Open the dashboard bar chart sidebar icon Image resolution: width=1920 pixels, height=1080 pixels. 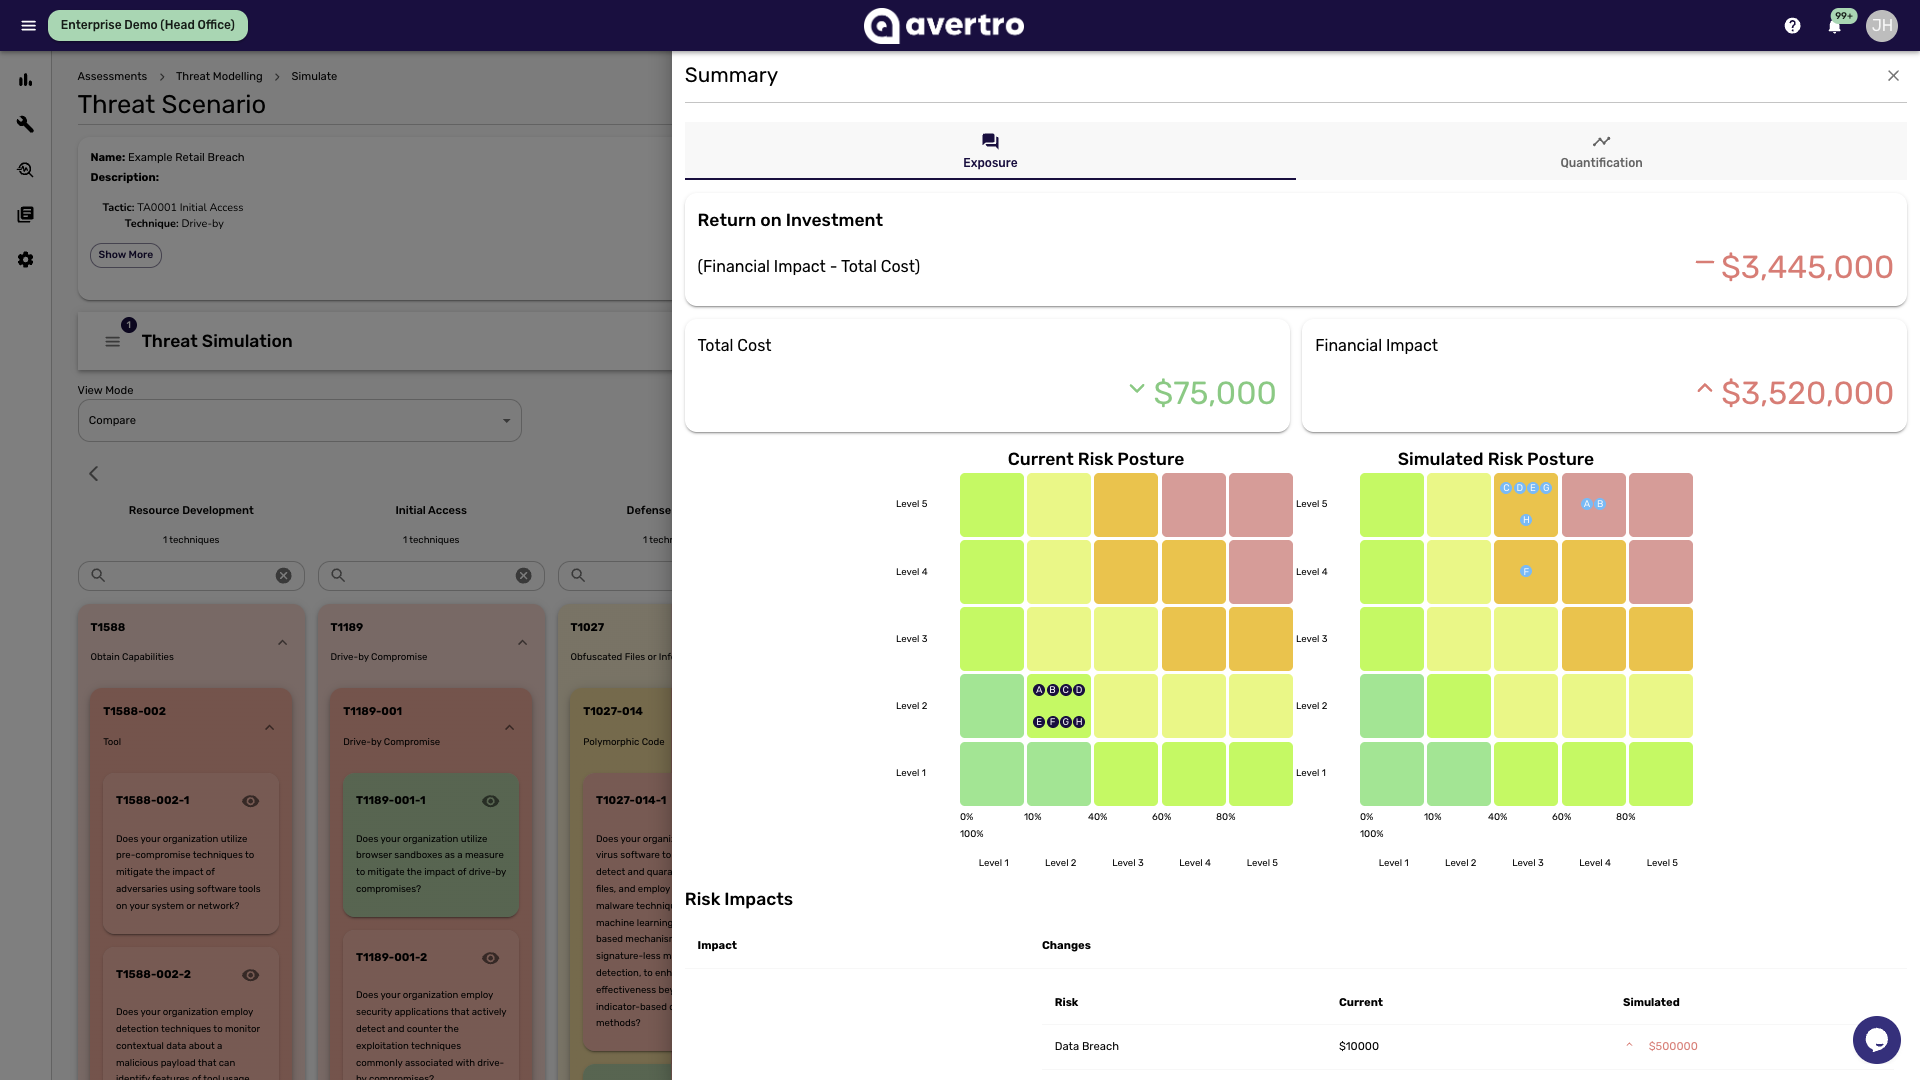(x=26, y=80)
